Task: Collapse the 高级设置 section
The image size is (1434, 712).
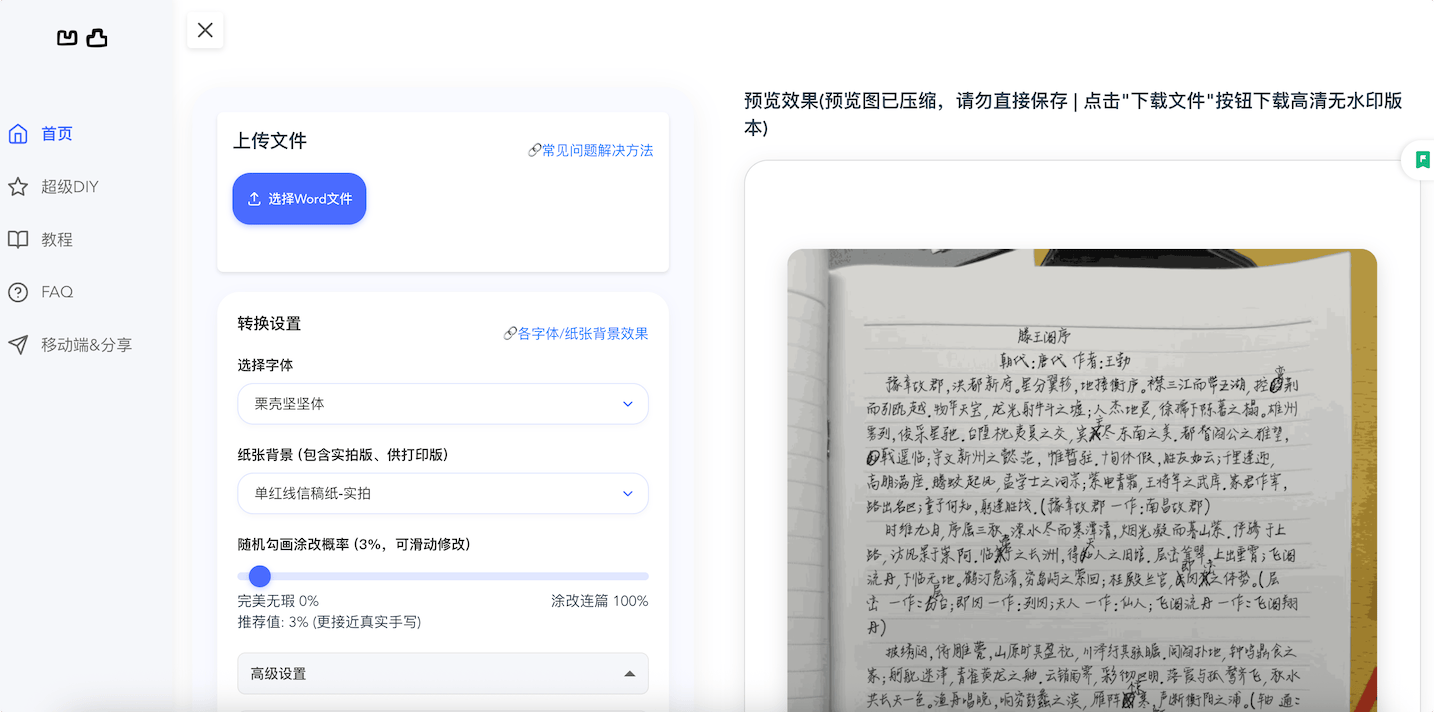Action: 443,673
